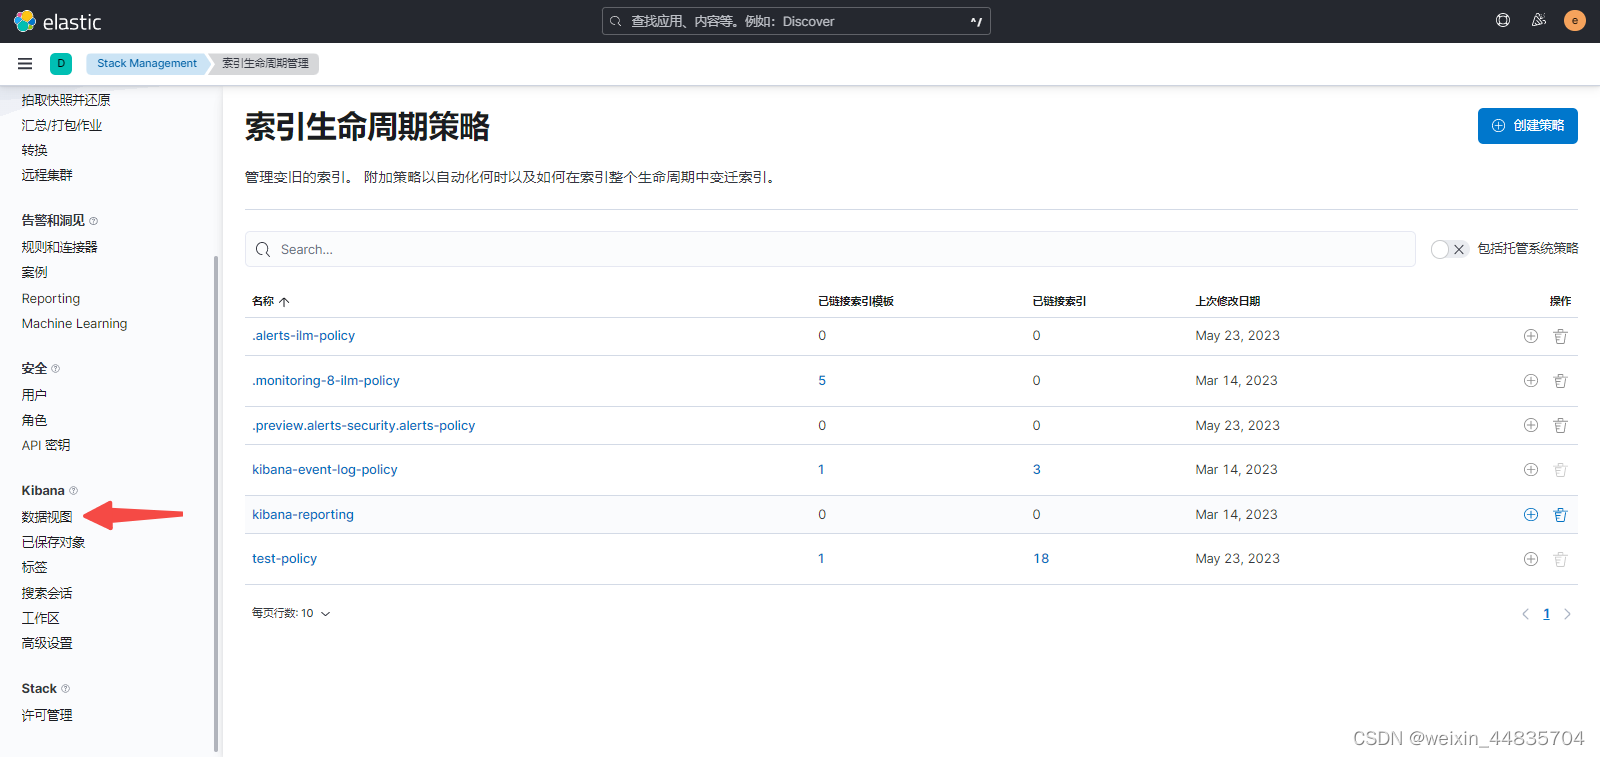Open the 每页行数 10 rows dropdown
The height and width of the screenshot is (757, 1600).
(291, 613)
